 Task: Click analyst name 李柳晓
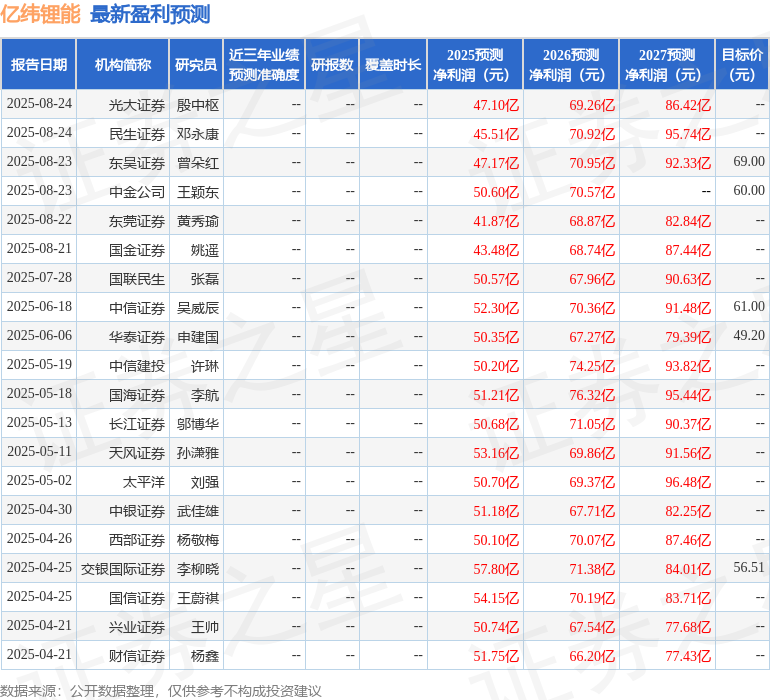coord(197,569)
